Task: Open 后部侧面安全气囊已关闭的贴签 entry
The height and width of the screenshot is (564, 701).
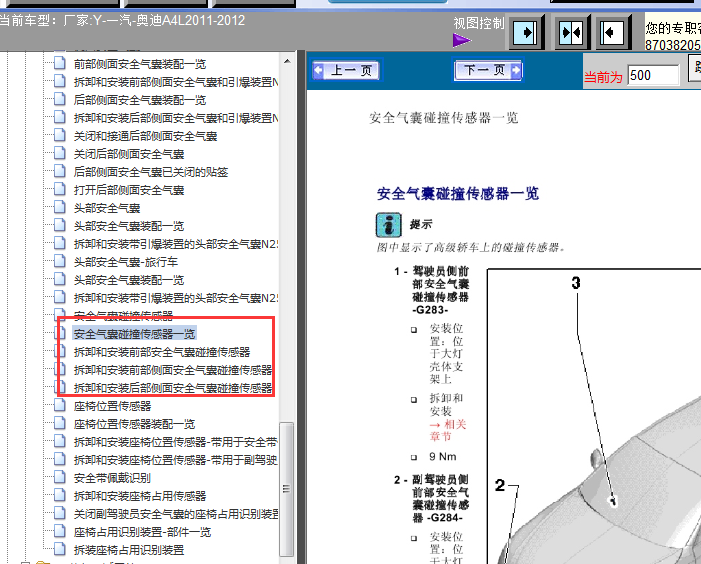Action: 151,172
